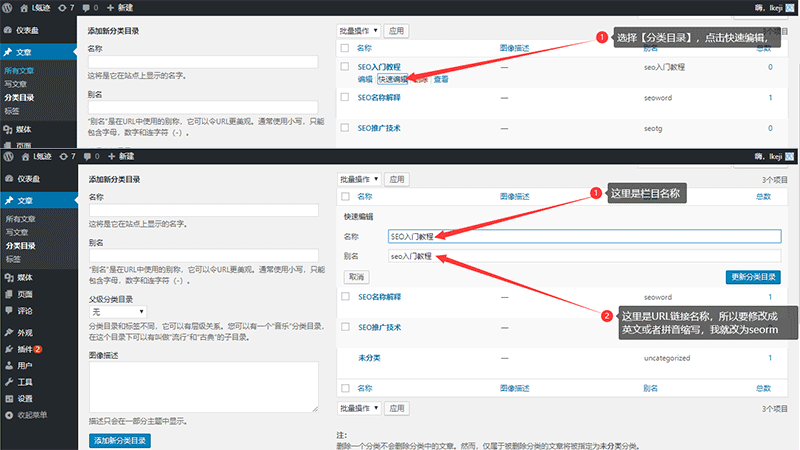Open the 未分类 category link
800x450 pixels.
368,357
